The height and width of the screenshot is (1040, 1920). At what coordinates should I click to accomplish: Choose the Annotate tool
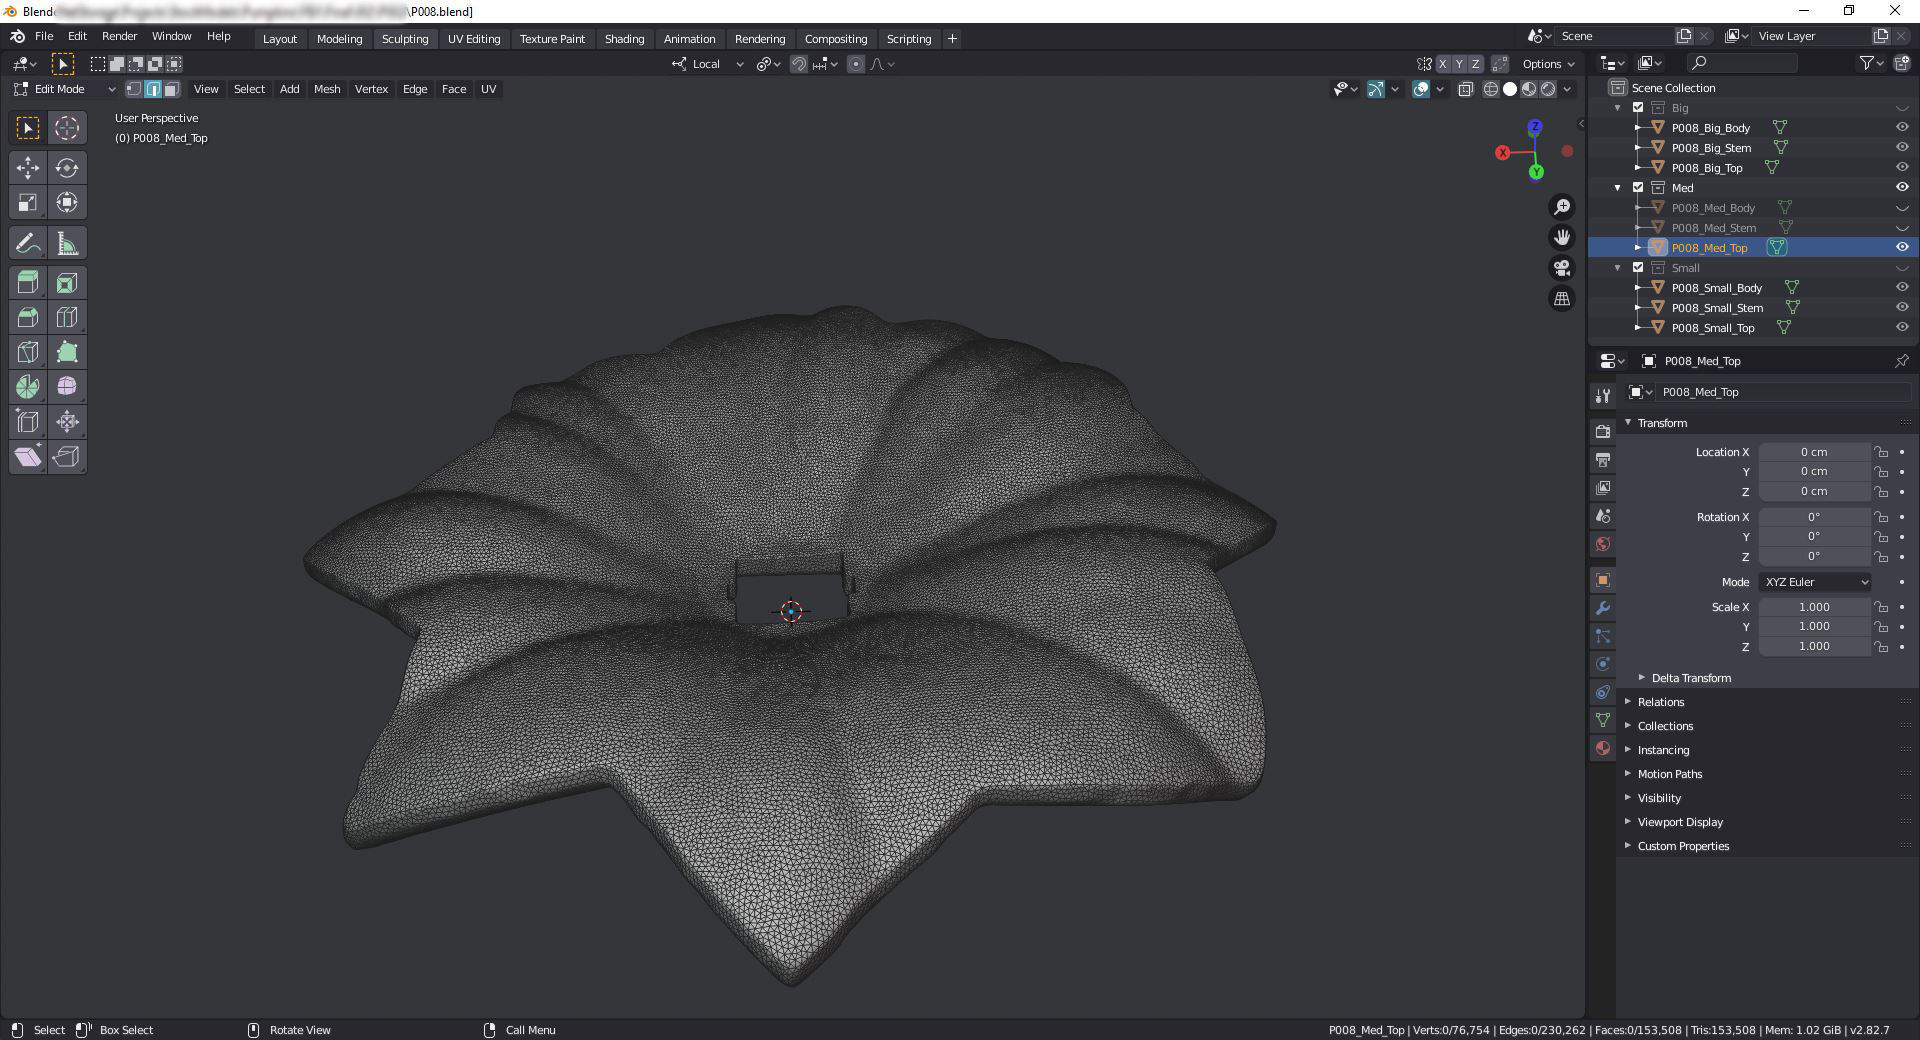coord(28,244)
